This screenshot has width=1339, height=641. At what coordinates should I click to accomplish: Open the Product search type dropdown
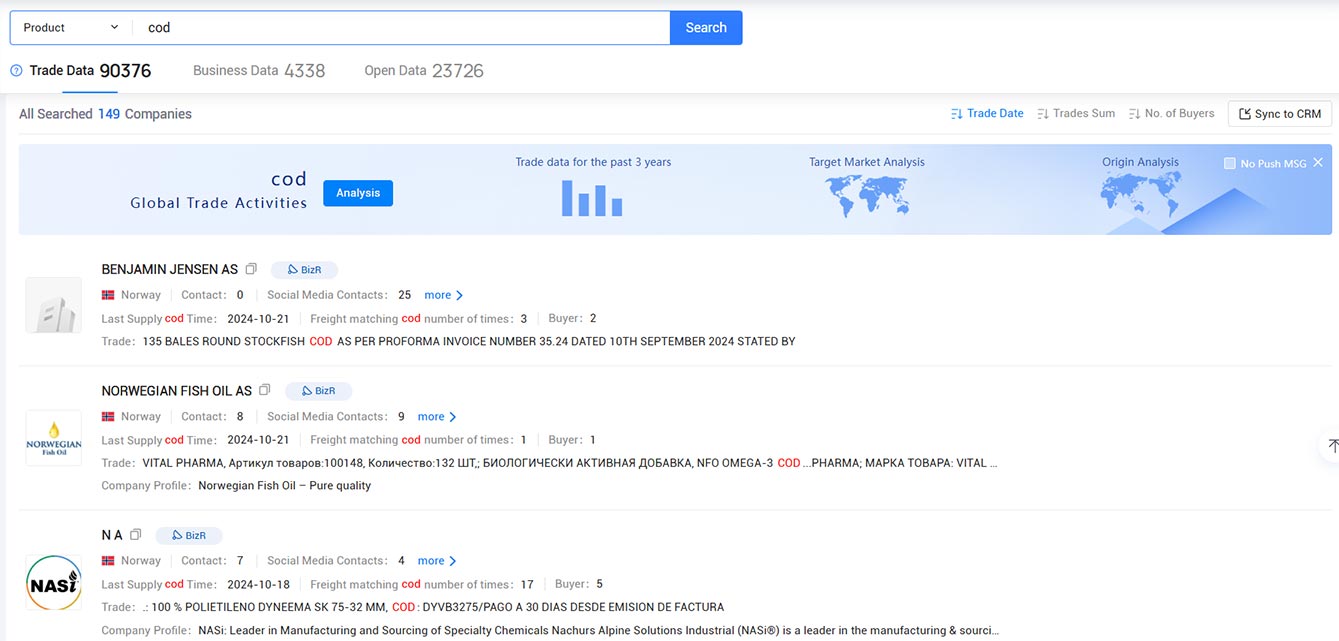point(71,28)
